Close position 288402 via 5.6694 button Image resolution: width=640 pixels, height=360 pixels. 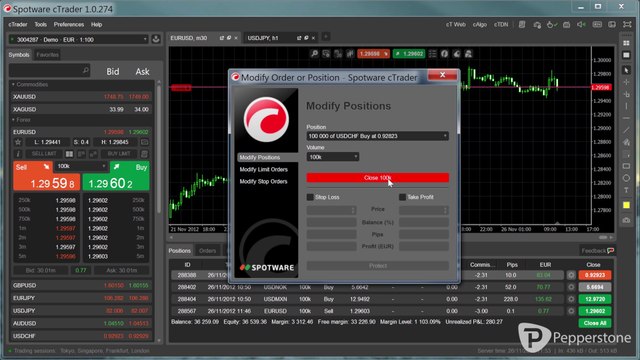[x=595, y=287]
